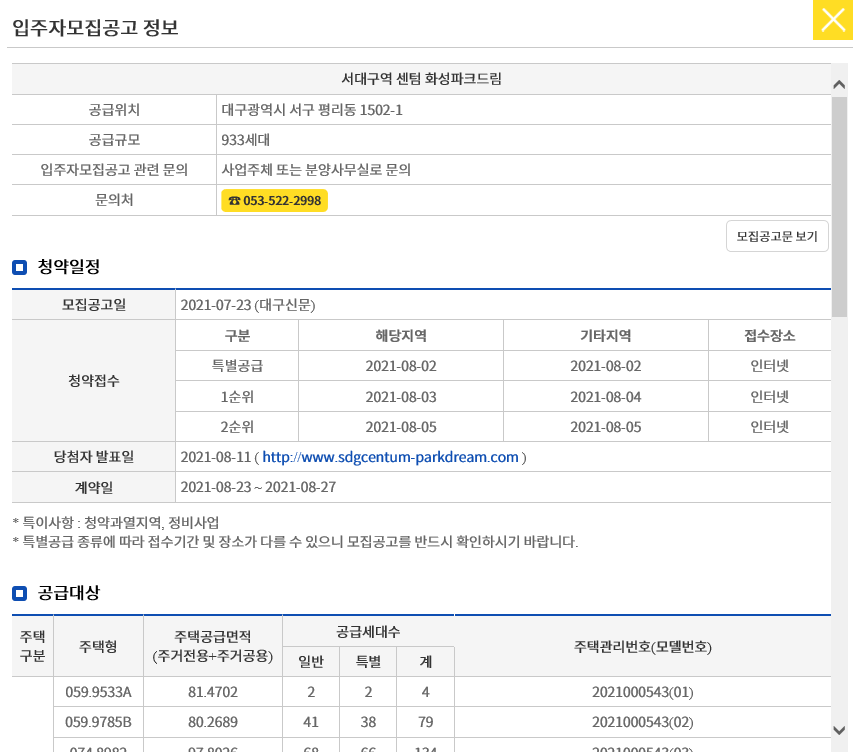Screen dimensions: 868x752
Task: Click housing type 059.9533A
Action: pyautogui.click(x=99, y=692)
